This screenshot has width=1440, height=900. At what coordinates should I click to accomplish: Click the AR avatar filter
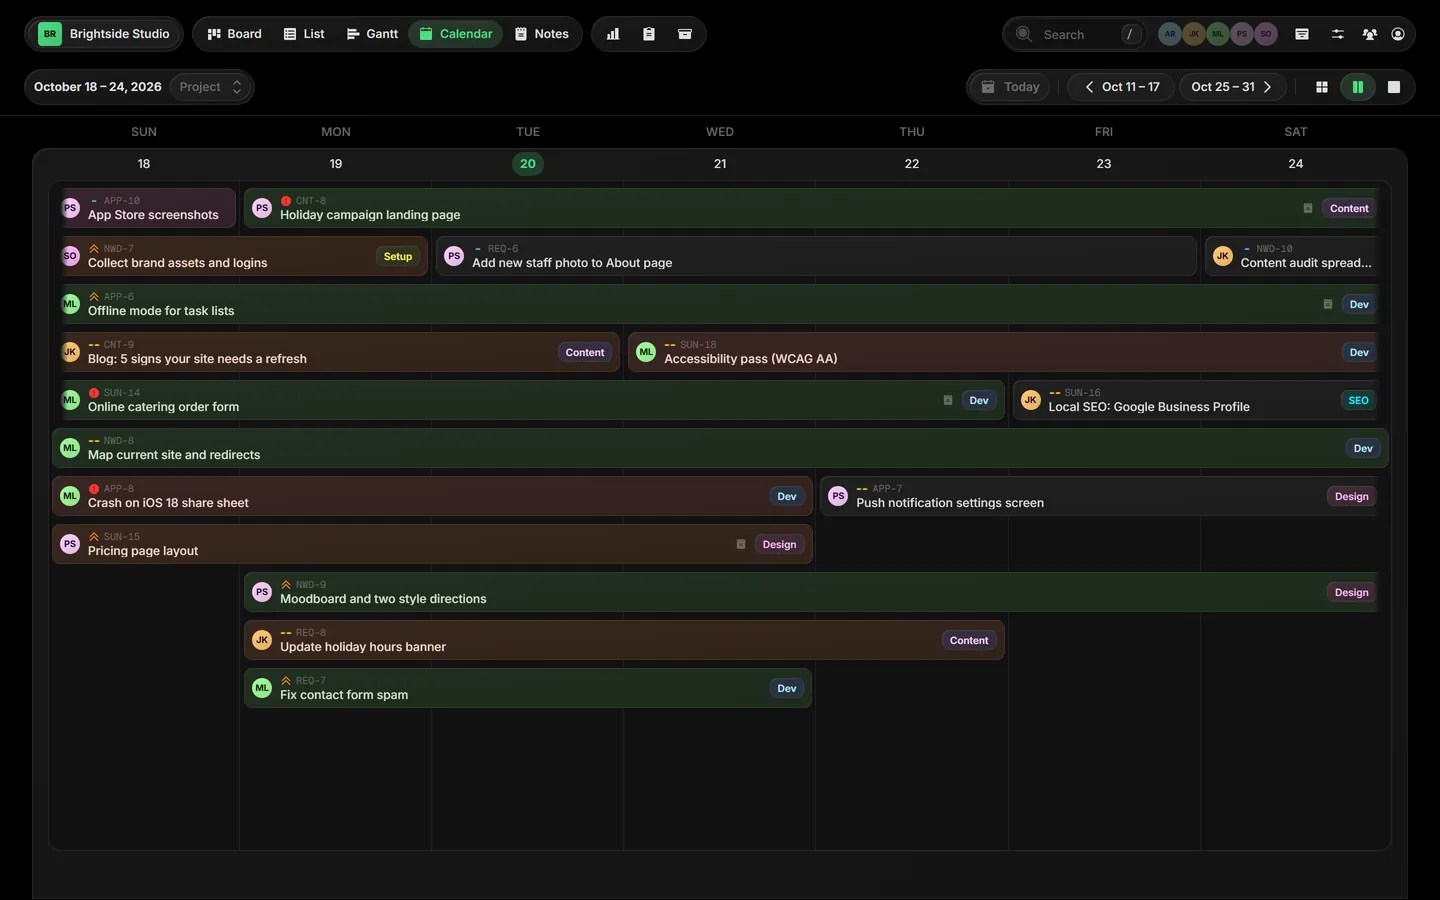[x=1170, y=34]
